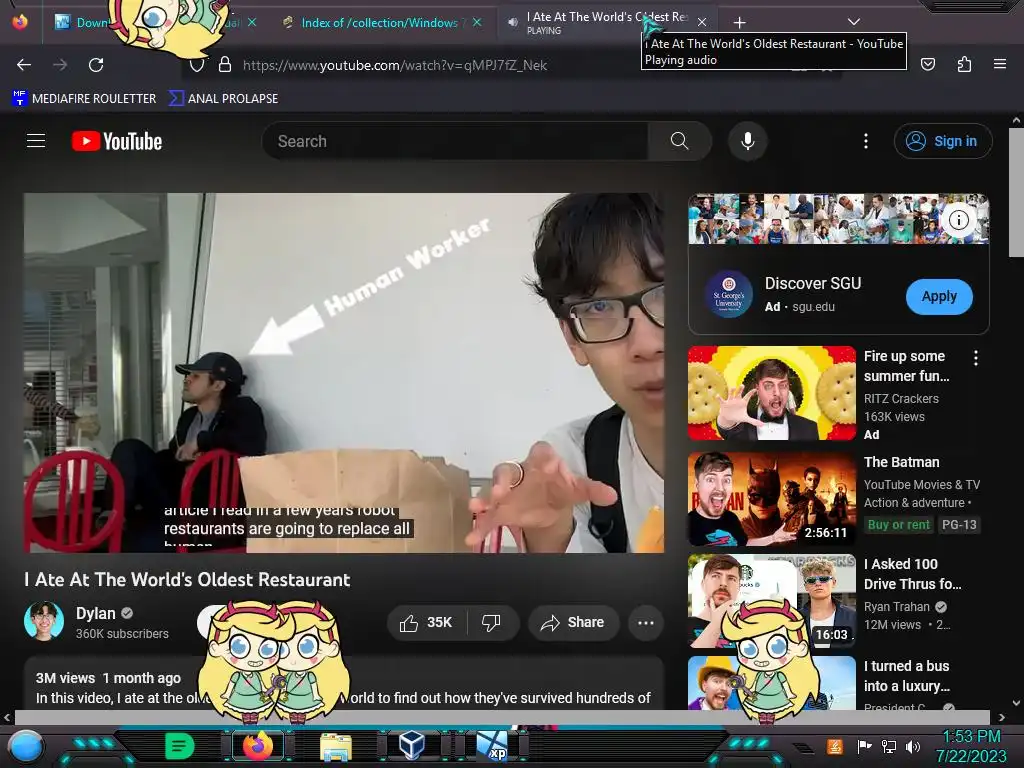The width and height of the screenshot is (1024, 768).
Task: Click the ad info icon on banner
Action: (x=959, y=219)
